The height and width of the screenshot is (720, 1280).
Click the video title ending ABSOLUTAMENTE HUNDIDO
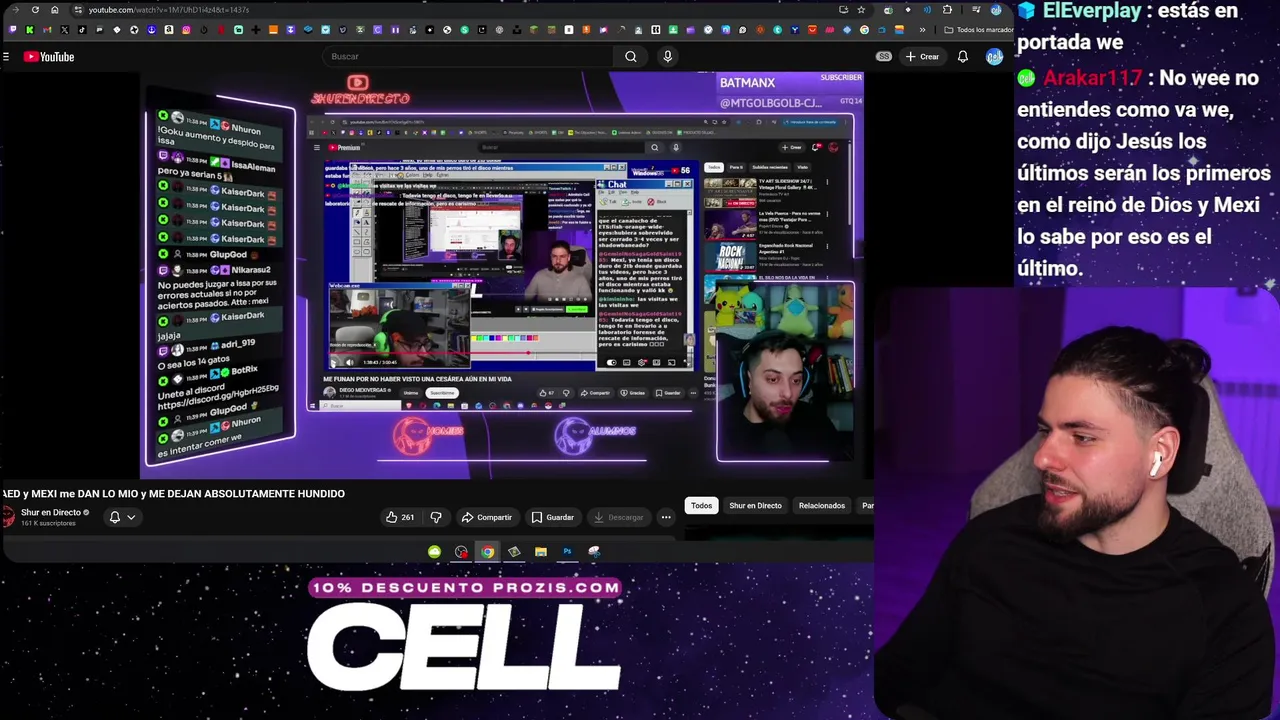pyautogui.click(x=174, y=494)
